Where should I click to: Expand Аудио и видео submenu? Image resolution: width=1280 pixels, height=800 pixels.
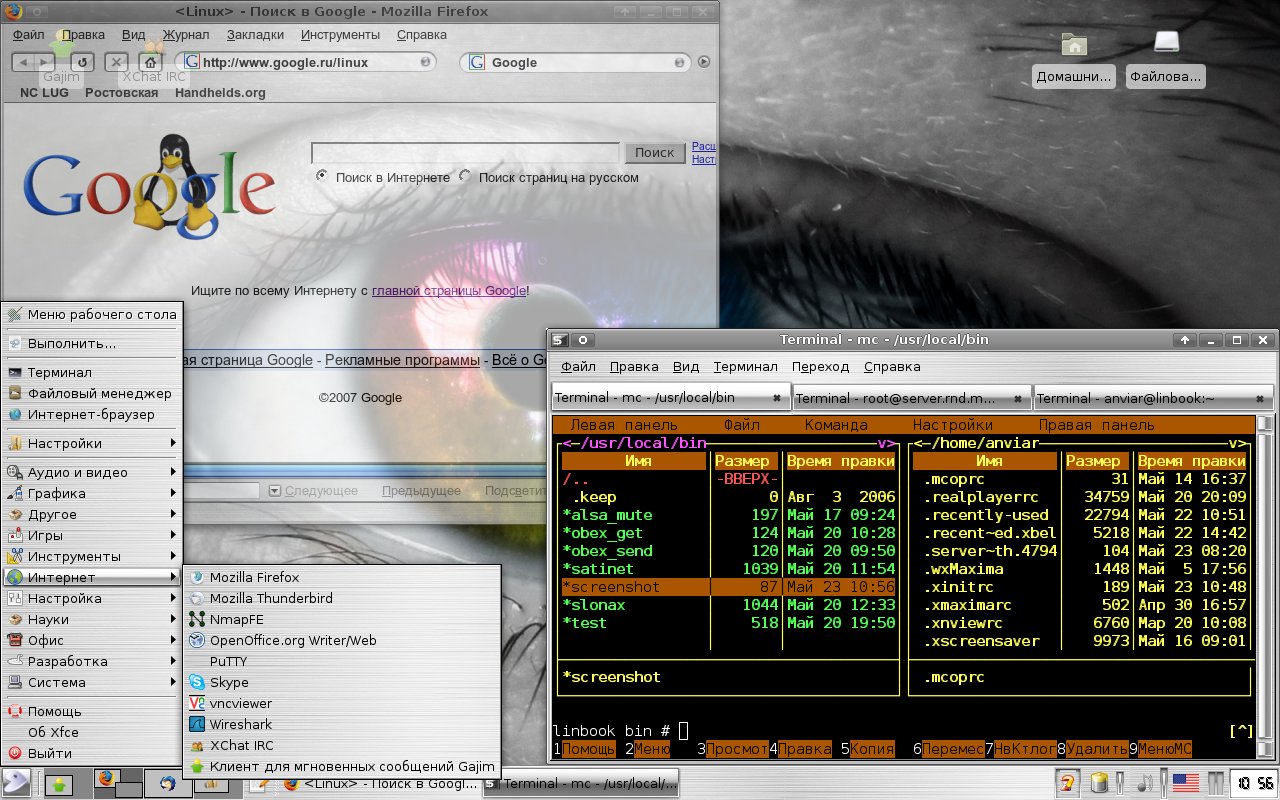(92, 472)
